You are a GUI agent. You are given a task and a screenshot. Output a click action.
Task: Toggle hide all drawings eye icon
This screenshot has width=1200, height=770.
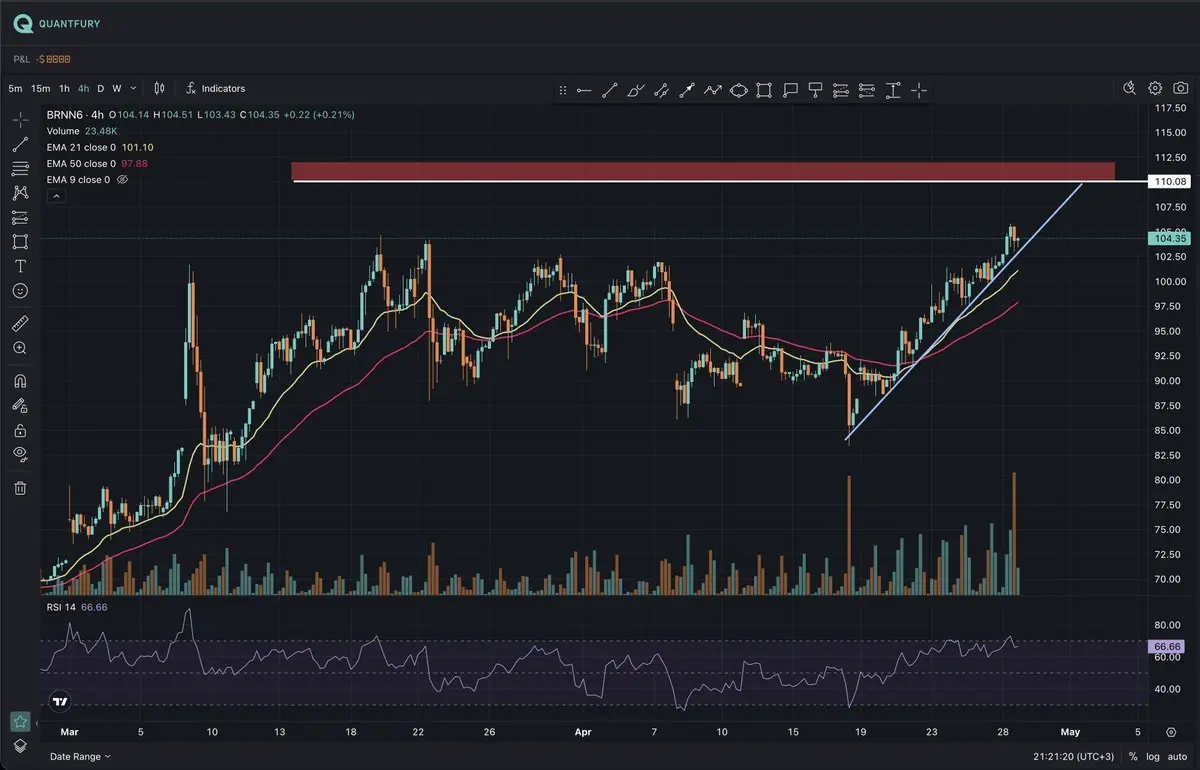point(20,455)
